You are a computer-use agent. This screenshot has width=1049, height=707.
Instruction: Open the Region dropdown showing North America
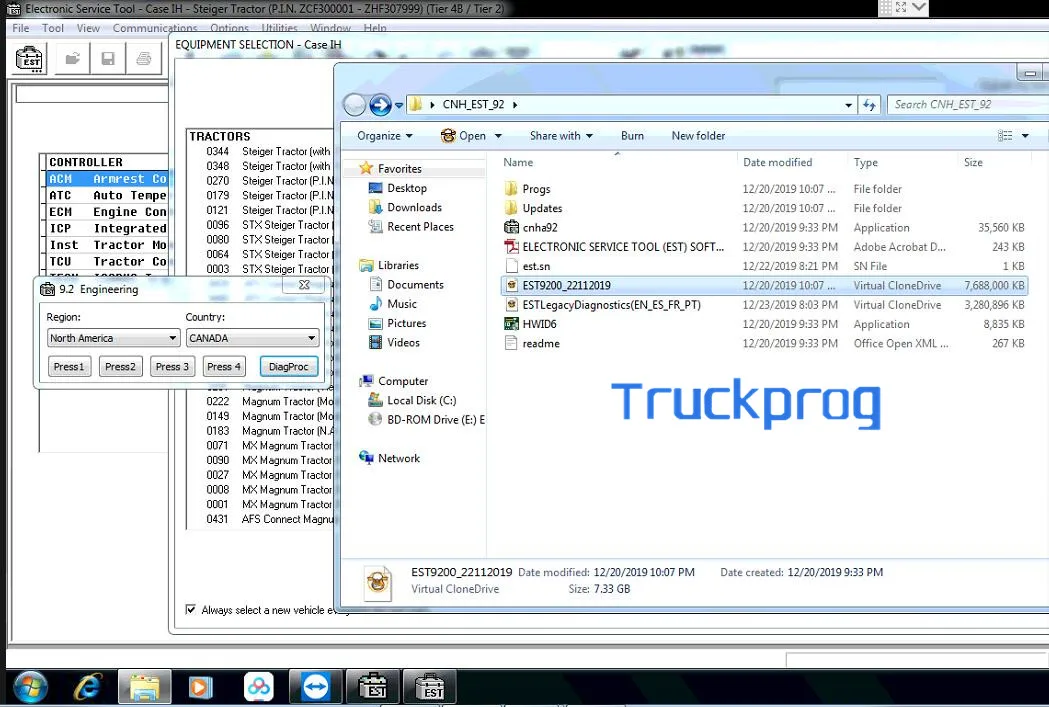pos(113,339)
